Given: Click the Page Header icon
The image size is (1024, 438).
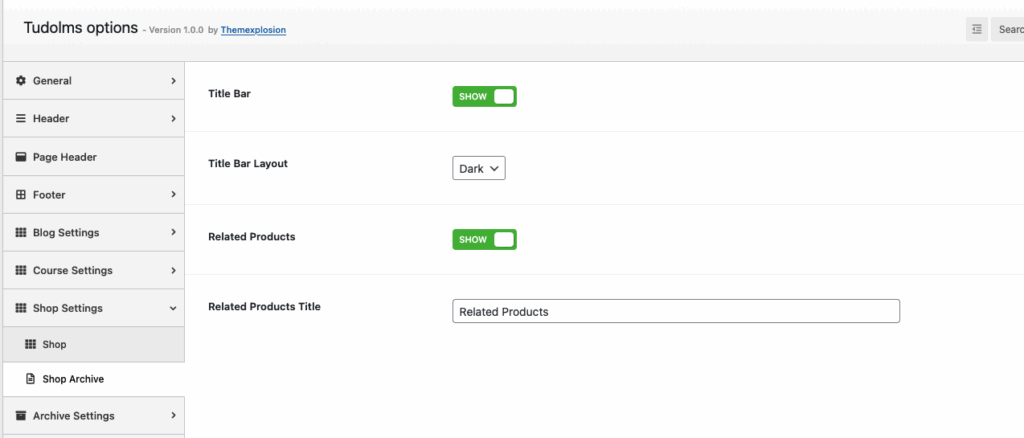Looking at the screenshot, I should click(21, 157).
